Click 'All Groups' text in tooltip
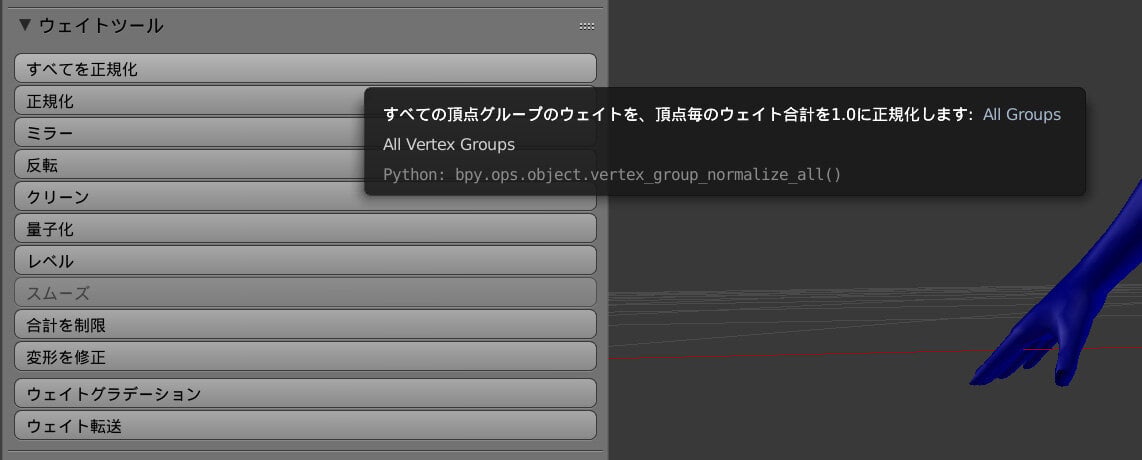The image size is (1142, 460). click(x=1022, y=114)
